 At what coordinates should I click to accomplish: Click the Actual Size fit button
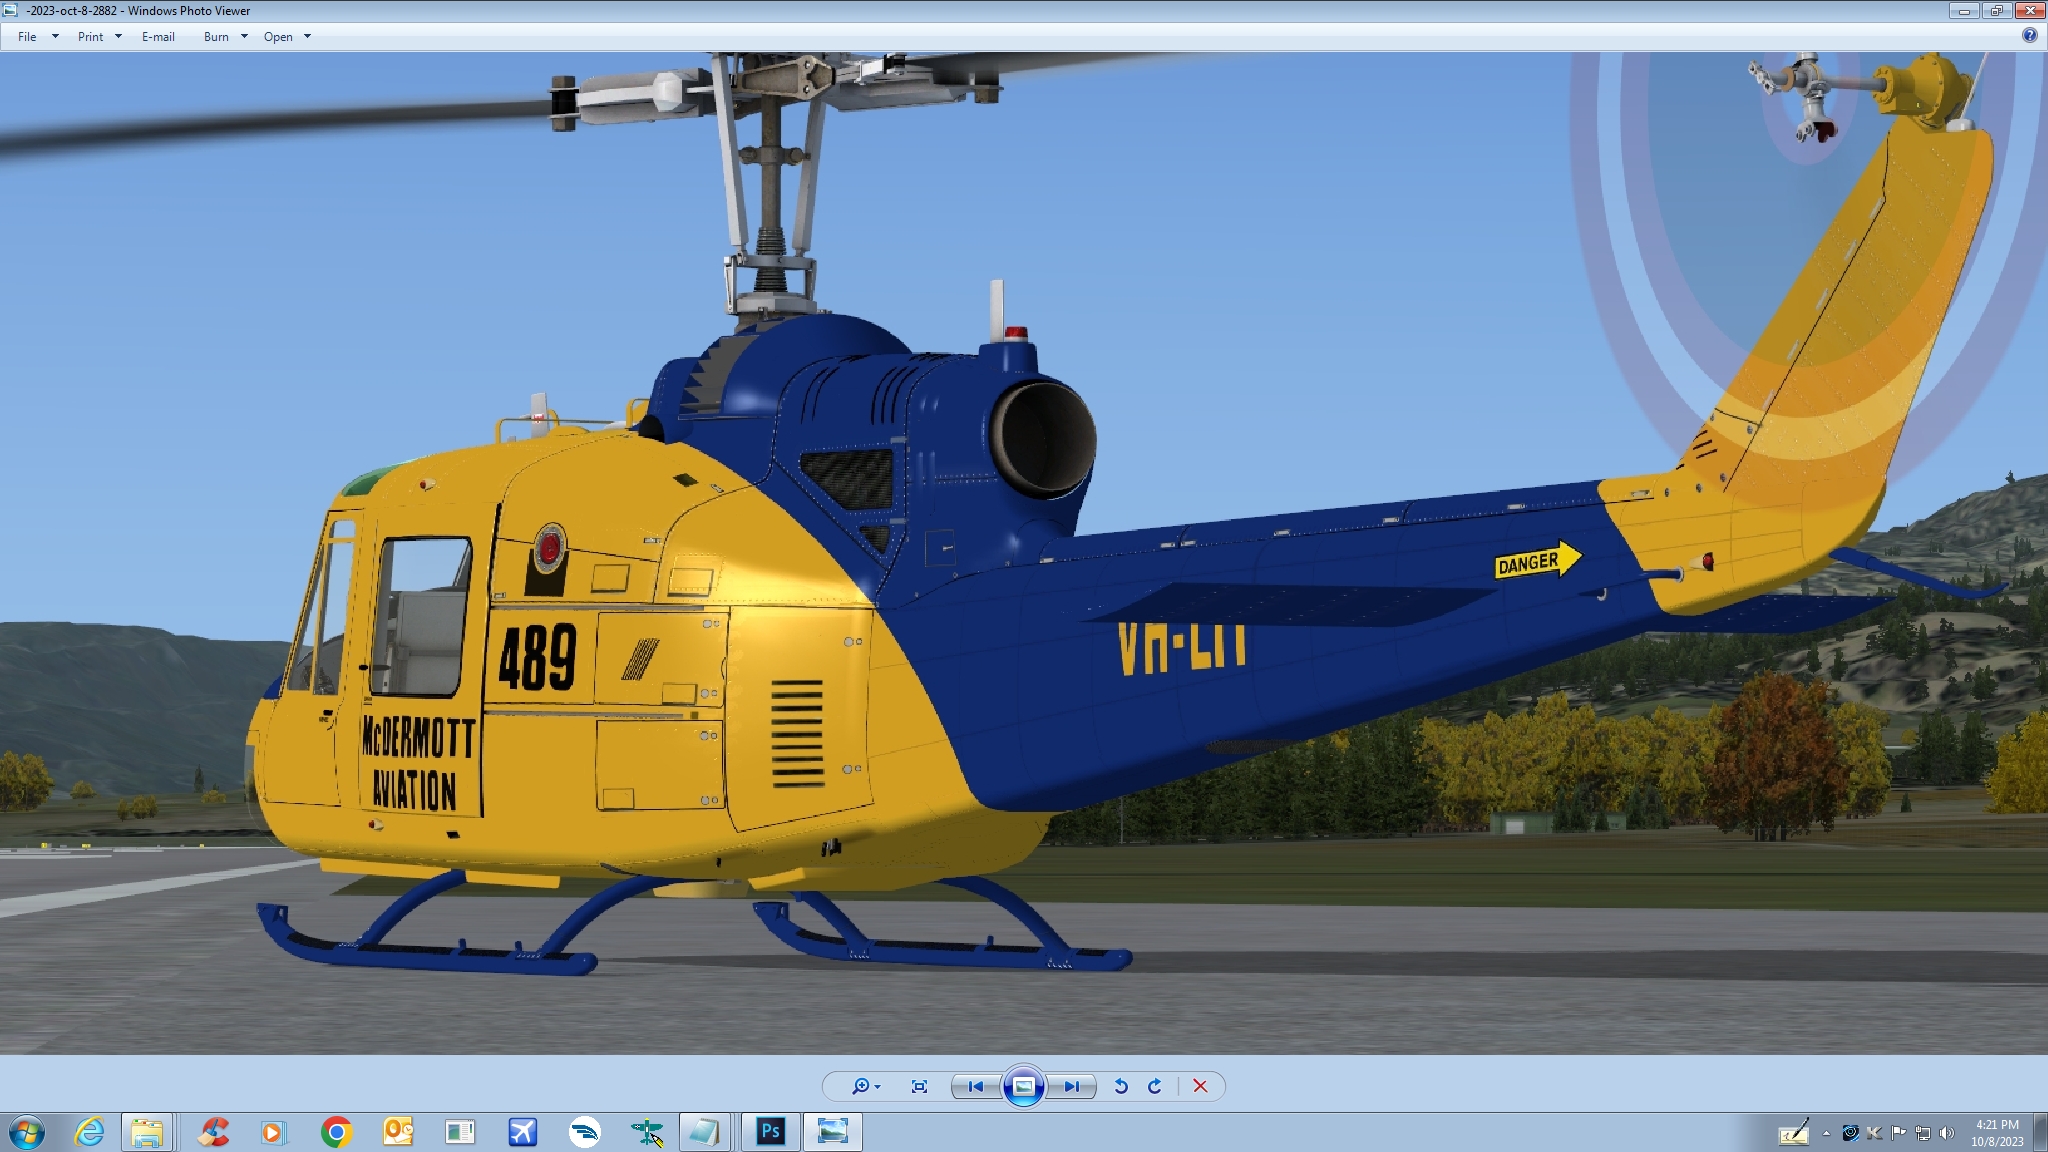point(919,1086)
